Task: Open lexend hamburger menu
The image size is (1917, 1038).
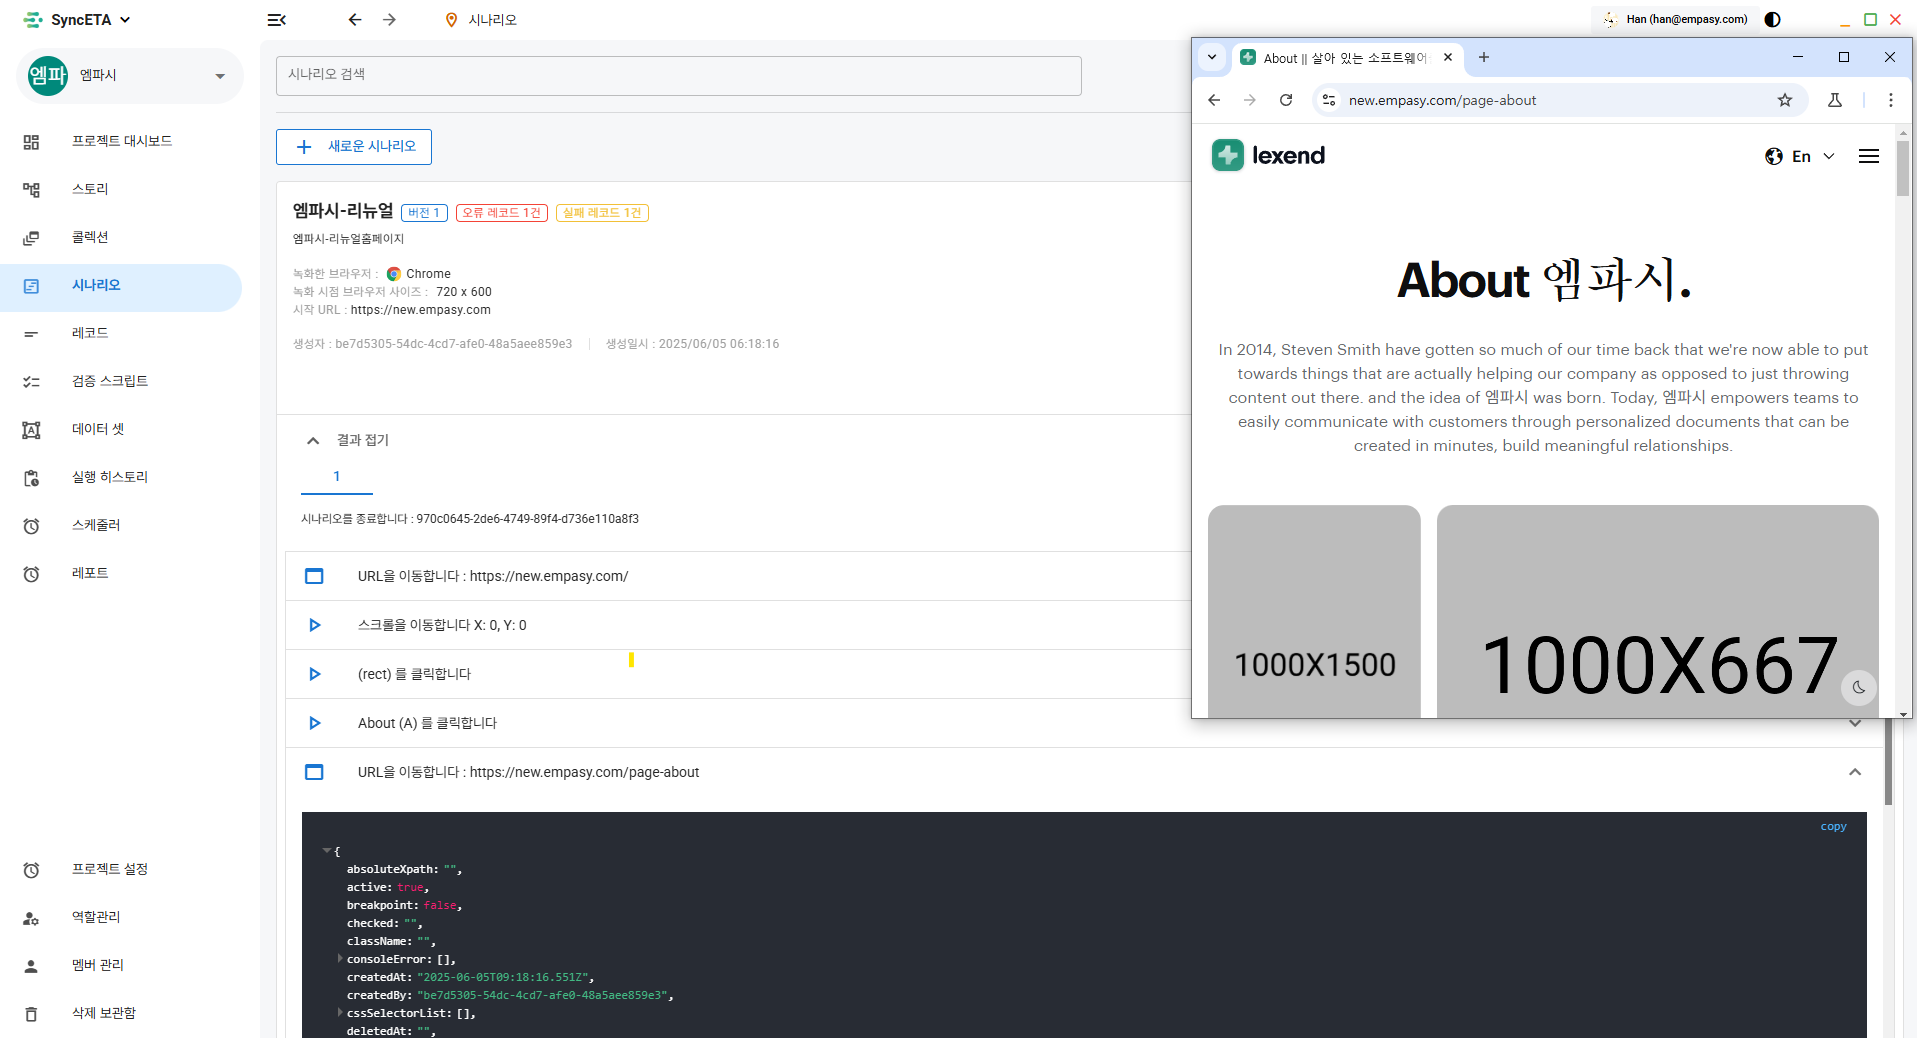Action: click(1868, 157)
